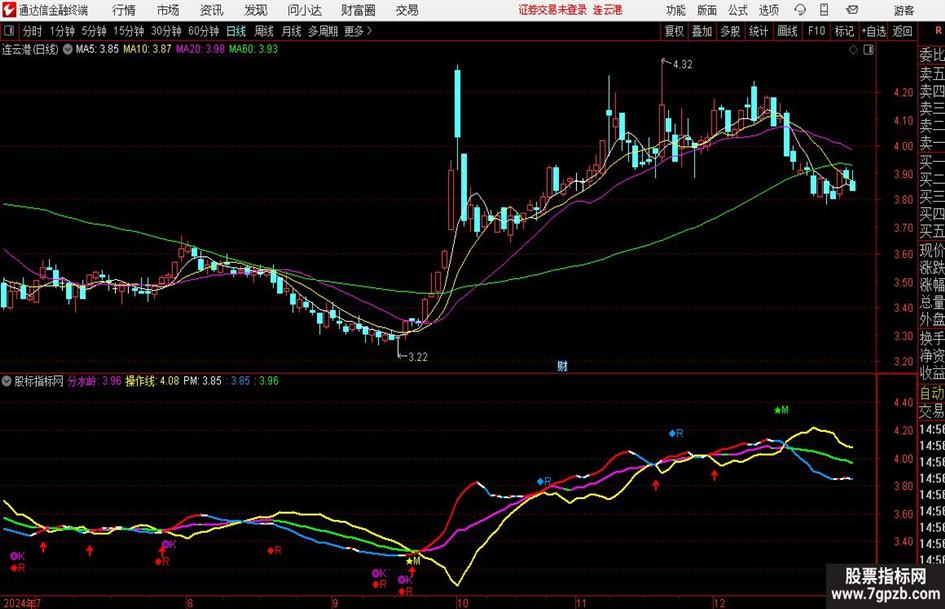Viewport: 945px width, 609px height.
Task: Click the red 连云港 title text
Action: [x=608, y=10]
